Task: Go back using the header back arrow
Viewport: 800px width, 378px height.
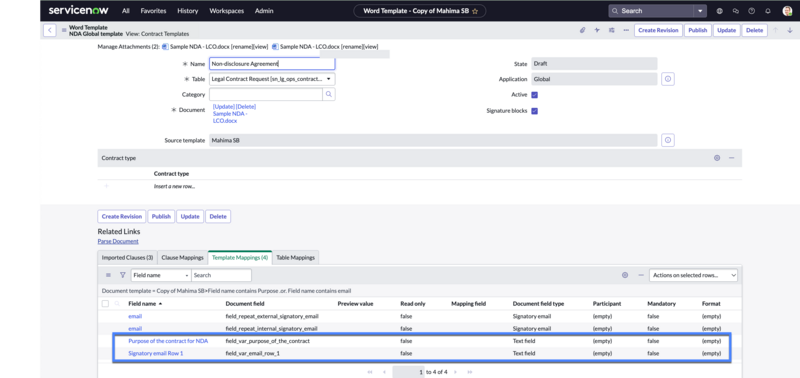Action: (x=49, y=31)
